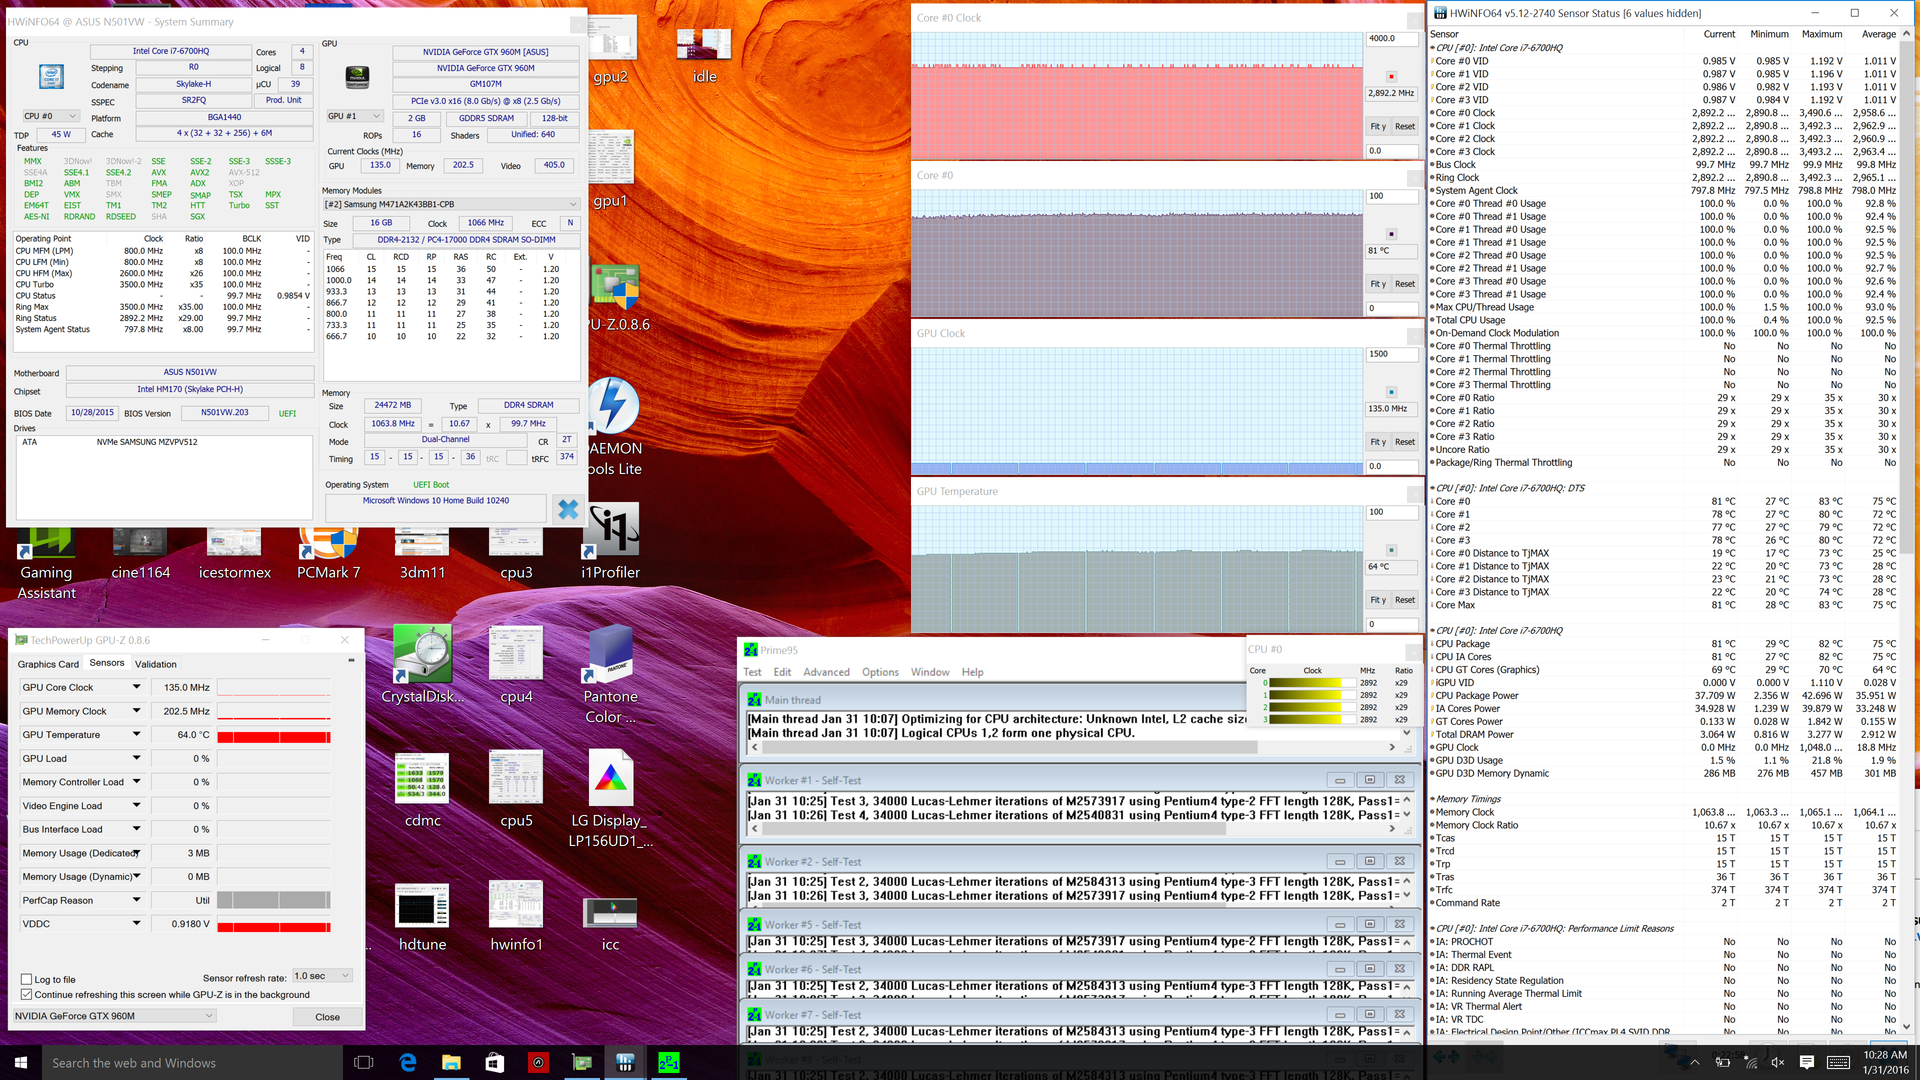Toggle the Core #0 Clock graph red checkbox
This screenshot has width=1920, height=1080.
(x=1390, y=76)
